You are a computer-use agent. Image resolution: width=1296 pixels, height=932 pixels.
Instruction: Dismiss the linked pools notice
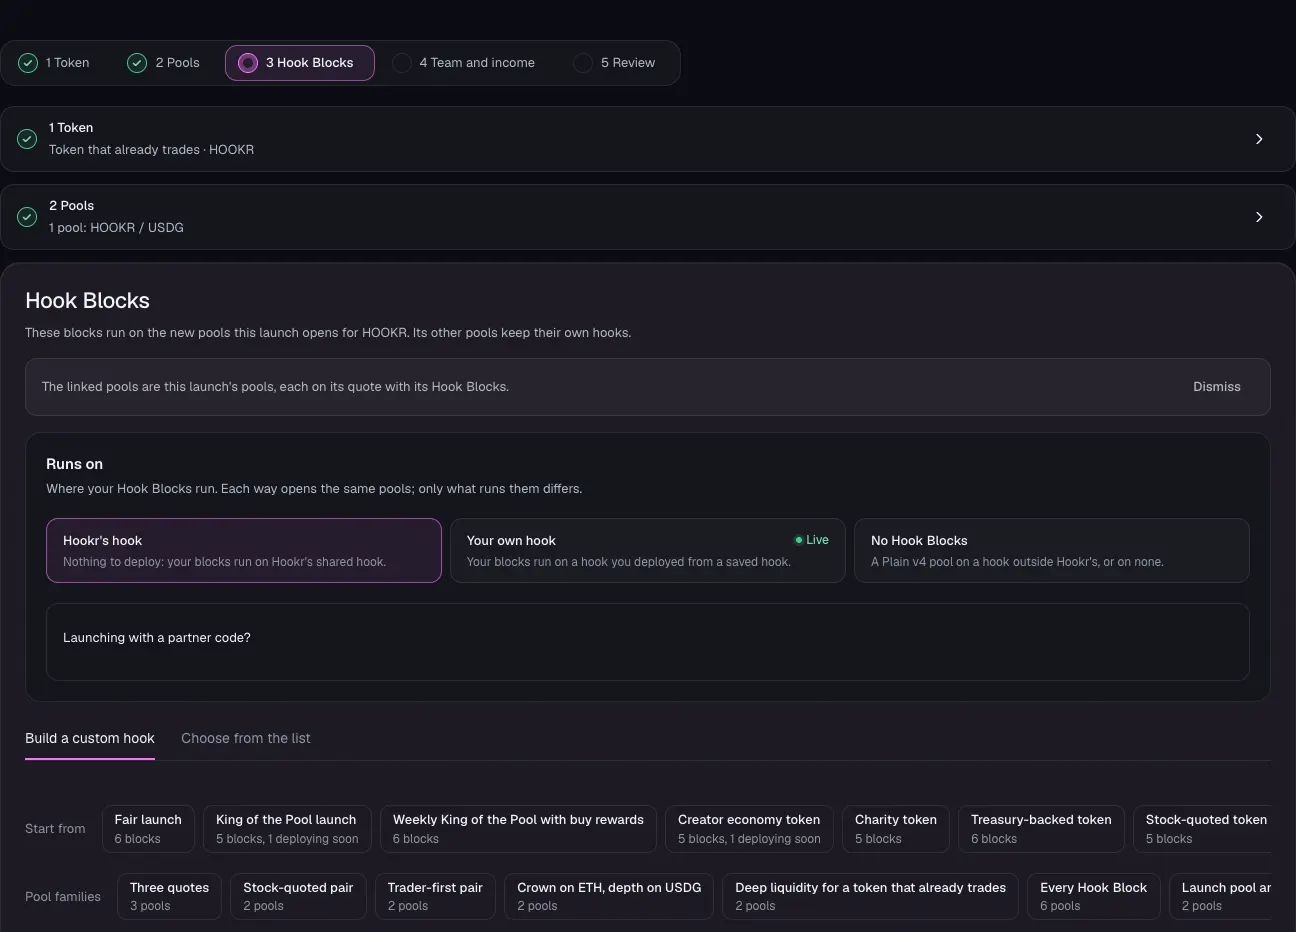[1217, 387]
